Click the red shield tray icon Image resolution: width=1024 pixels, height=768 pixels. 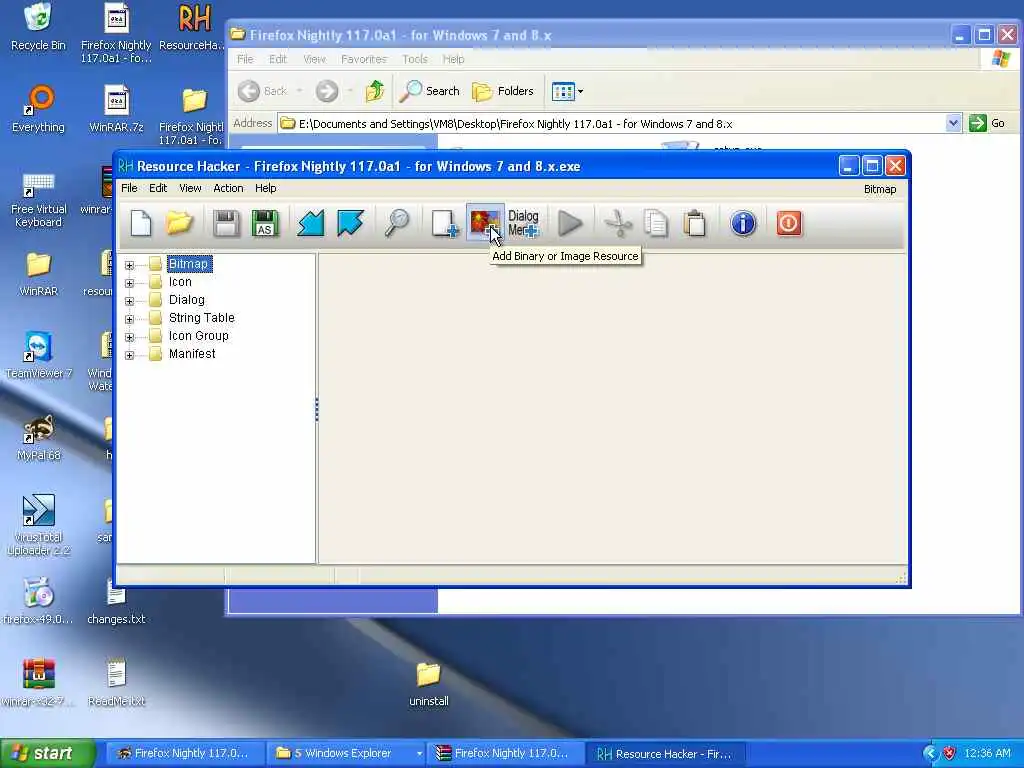949,754
